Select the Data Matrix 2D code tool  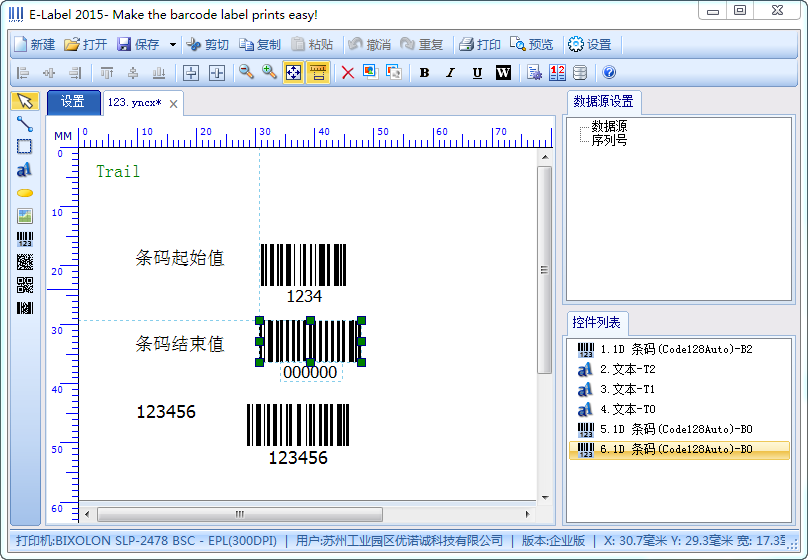[x=25, y=262]
